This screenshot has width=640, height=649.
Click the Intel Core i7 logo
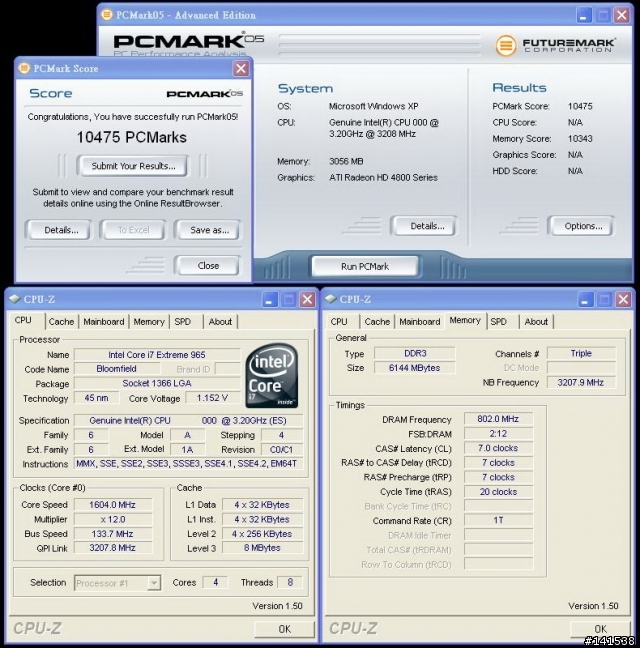point(272,376)
